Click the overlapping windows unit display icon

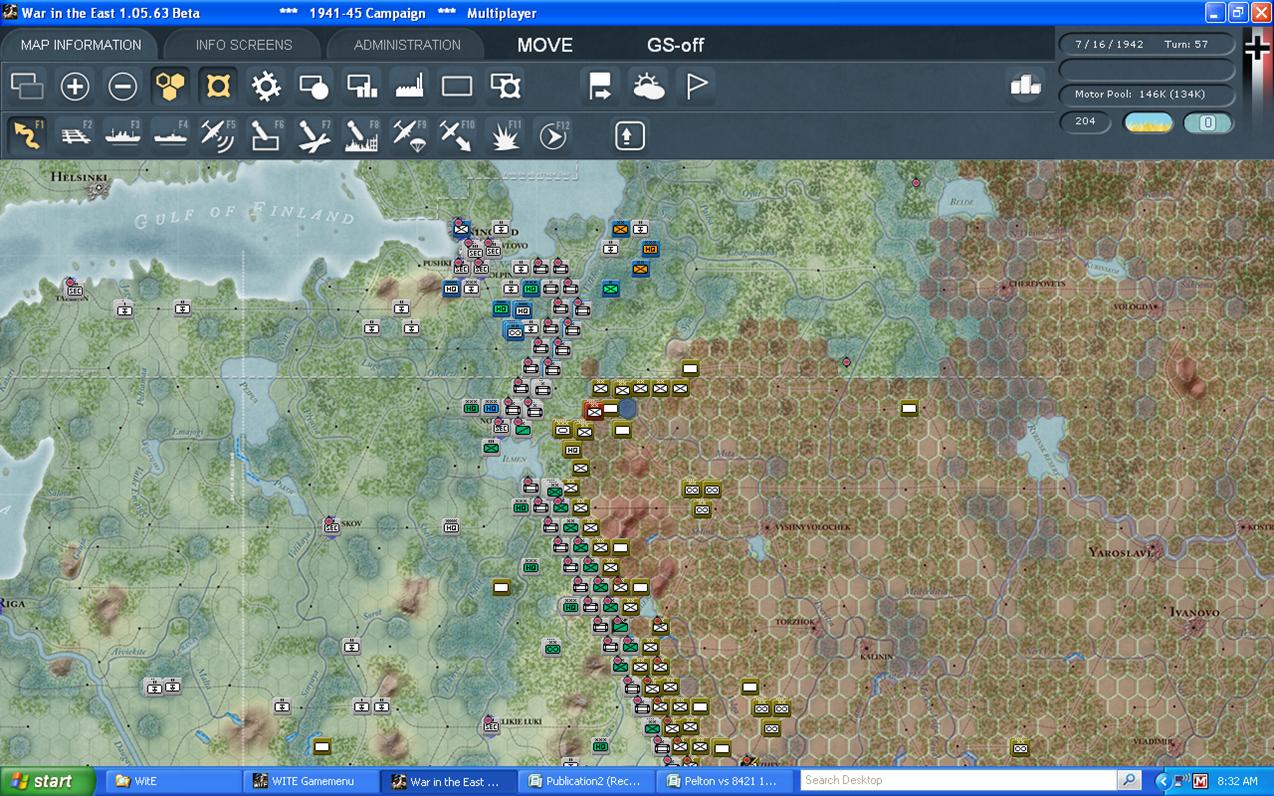tap(27, 87)
